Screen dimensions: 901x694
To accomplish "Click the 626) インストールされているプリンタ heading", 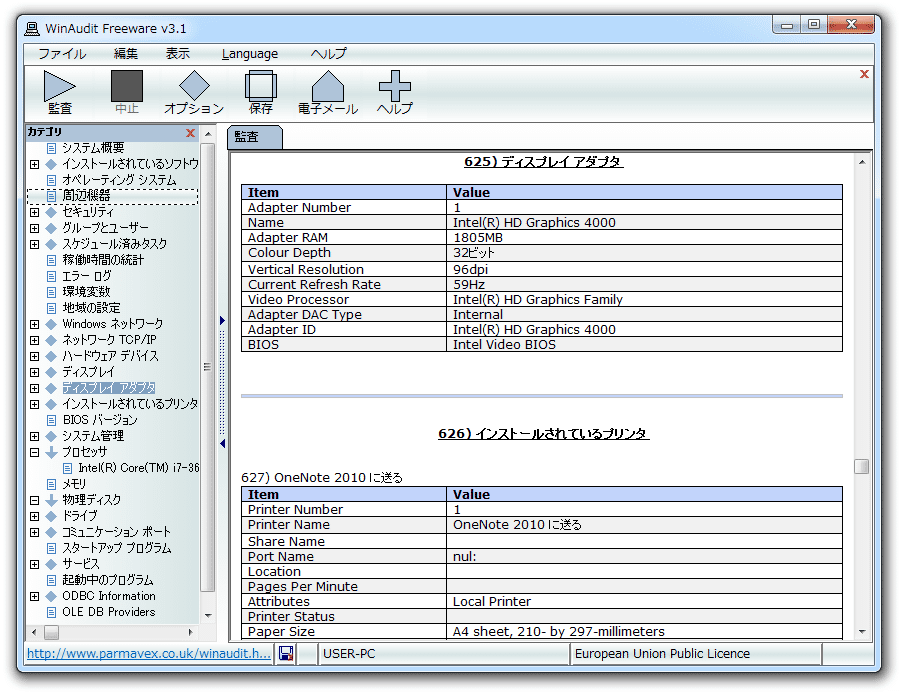I will tap(543, 434).
